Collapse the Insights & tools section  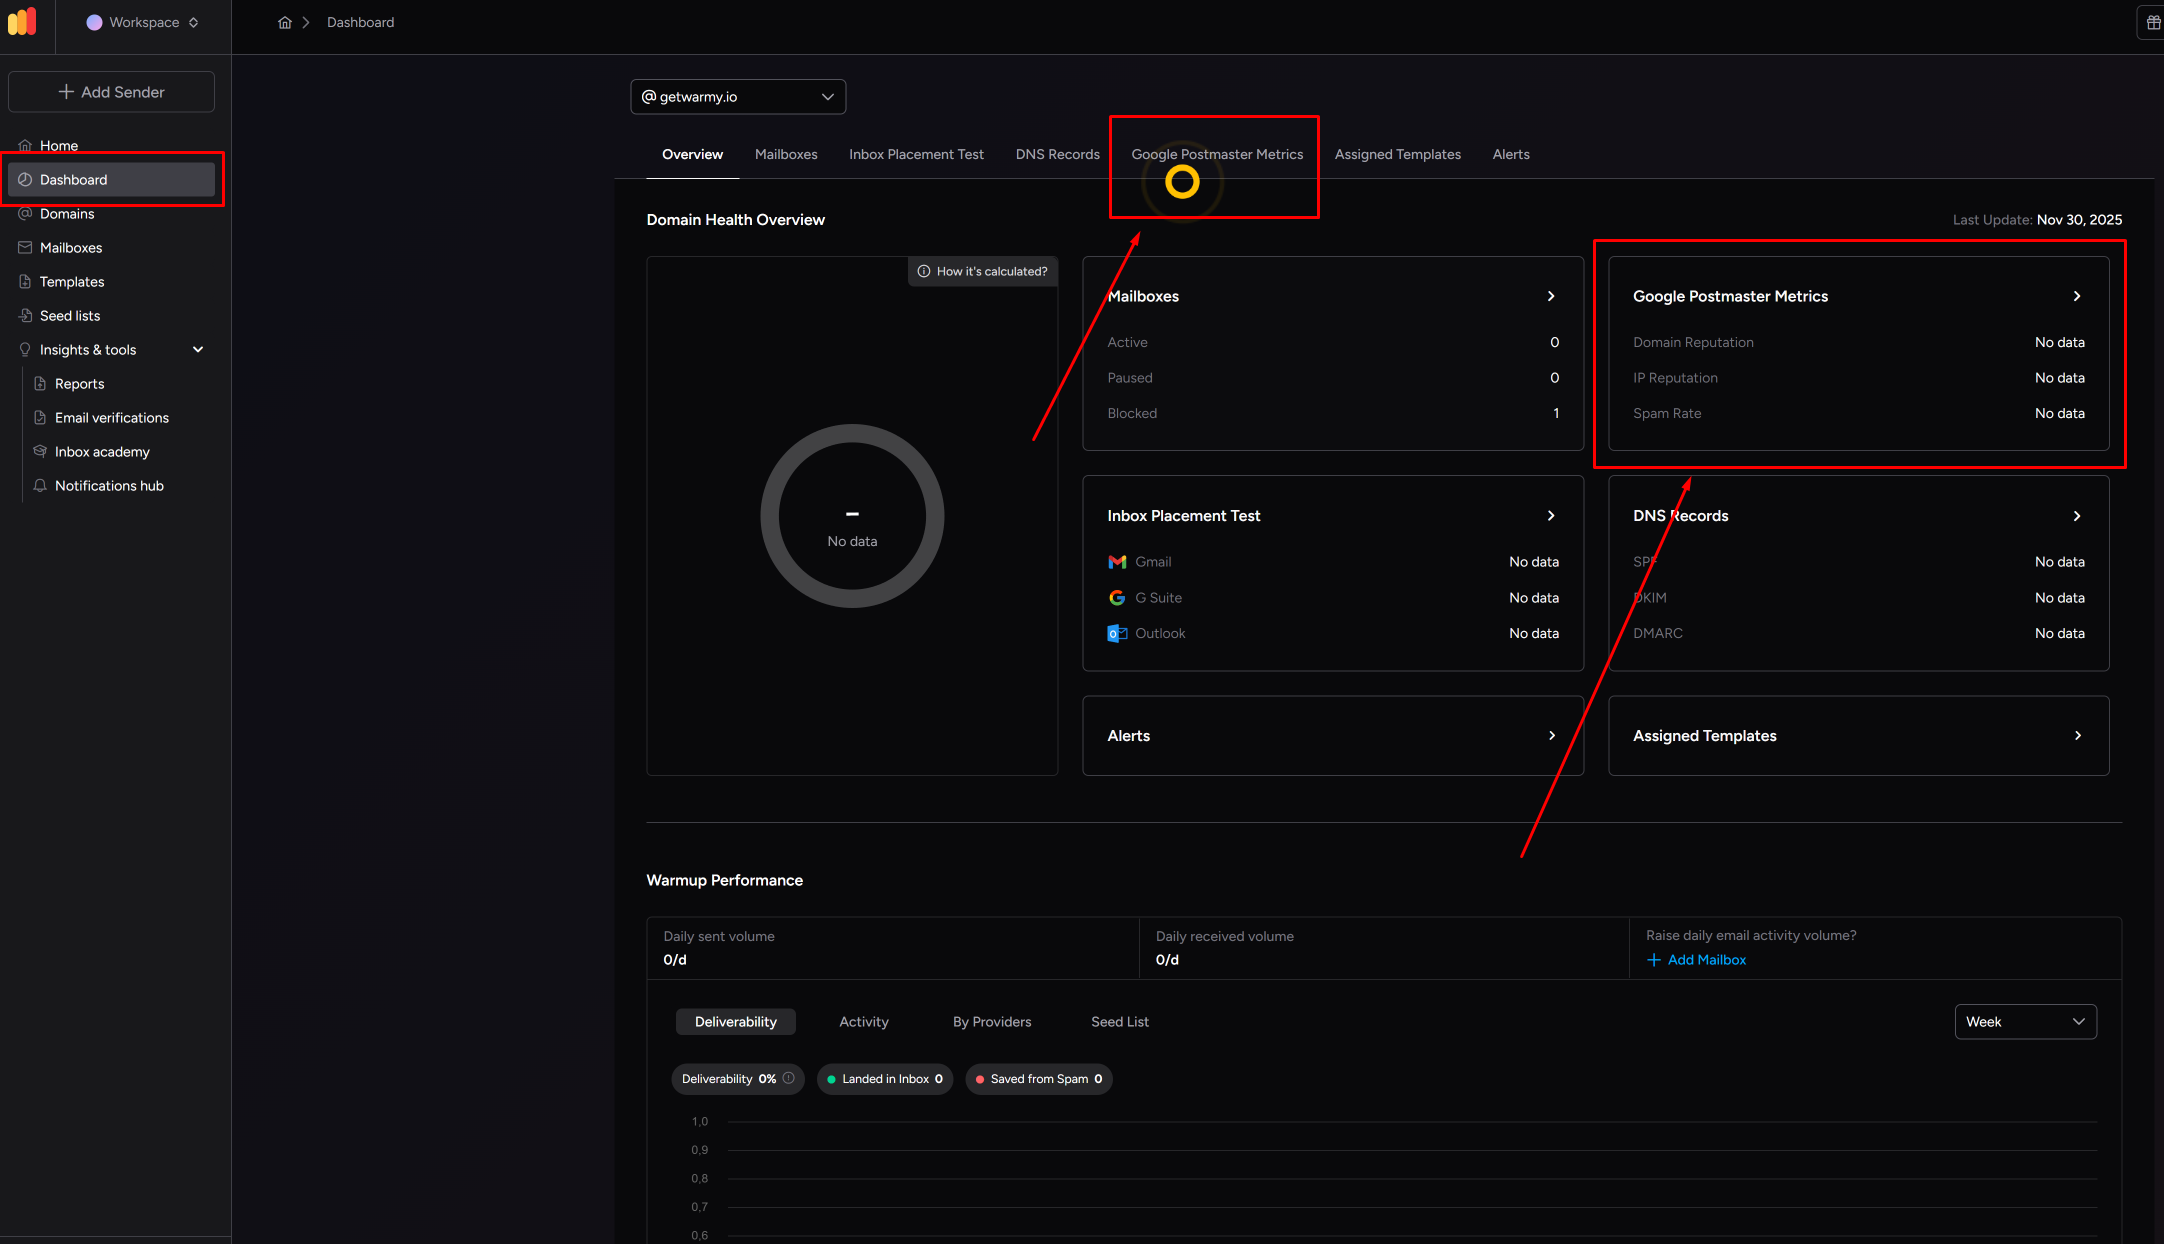click(198, 350)
